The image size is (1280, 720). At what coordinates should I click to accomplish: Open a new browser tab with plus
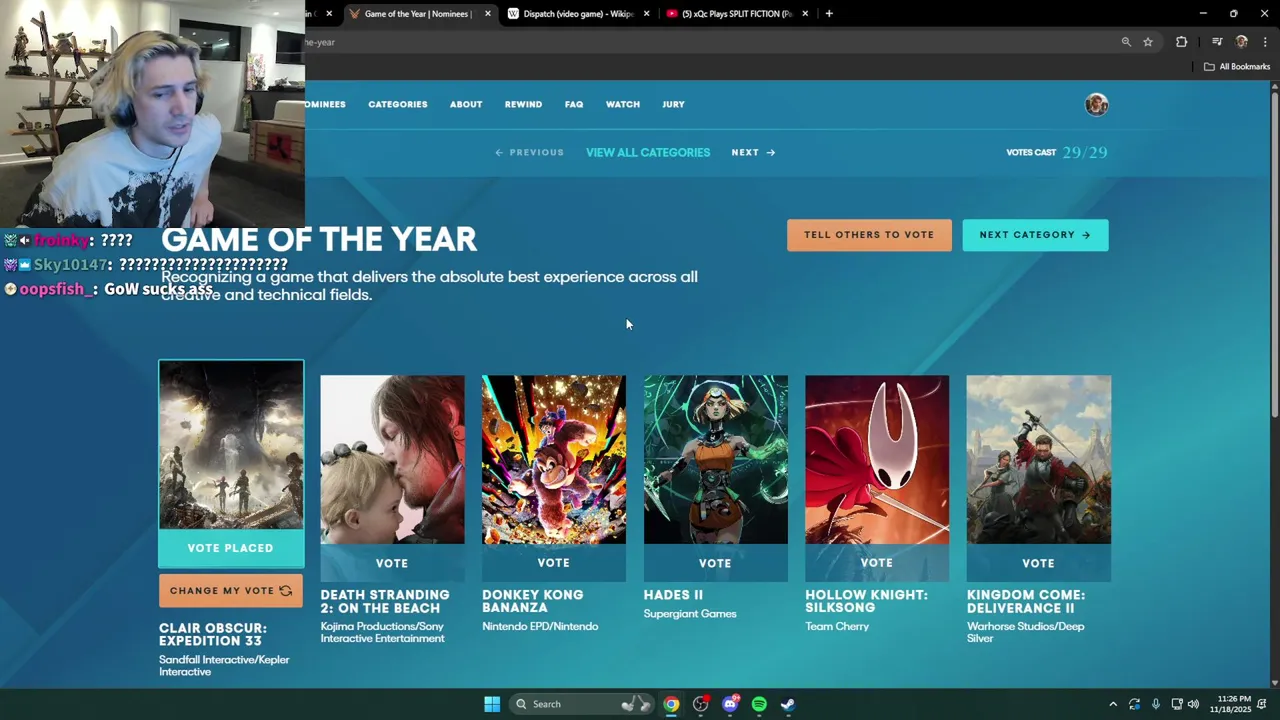(x=829, y=14)
